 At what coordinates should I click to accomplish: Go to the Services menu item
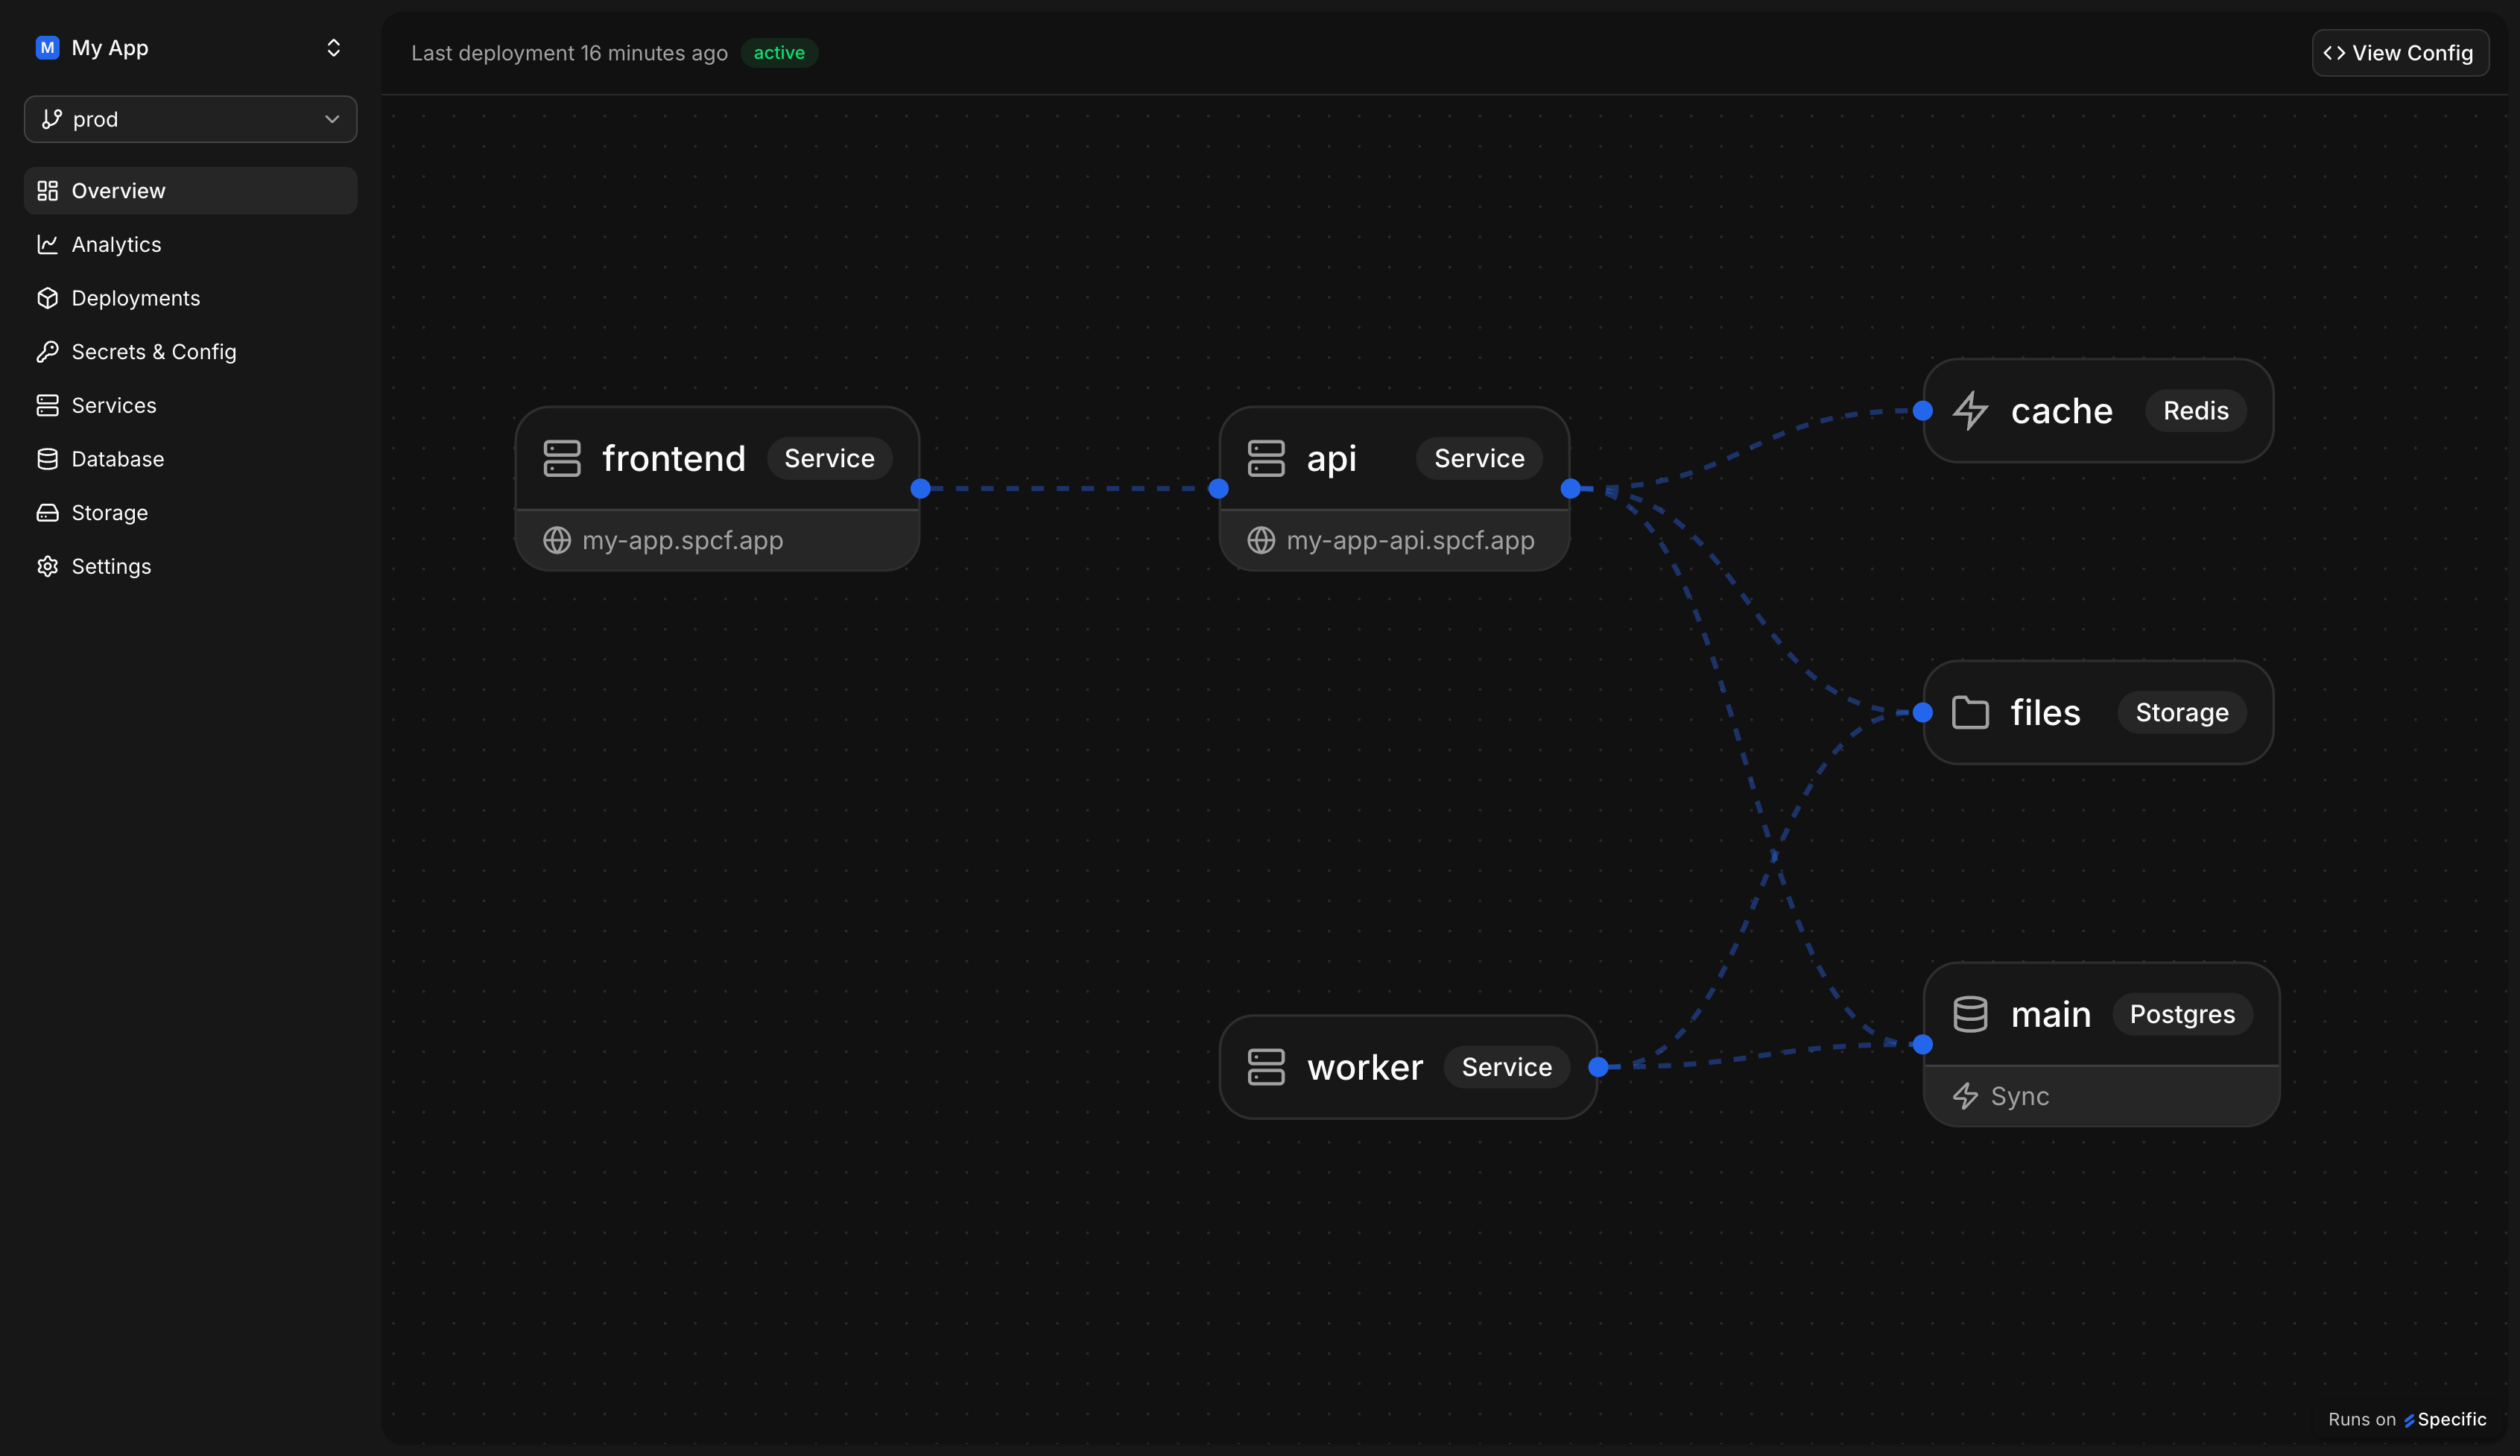[113, 405]
